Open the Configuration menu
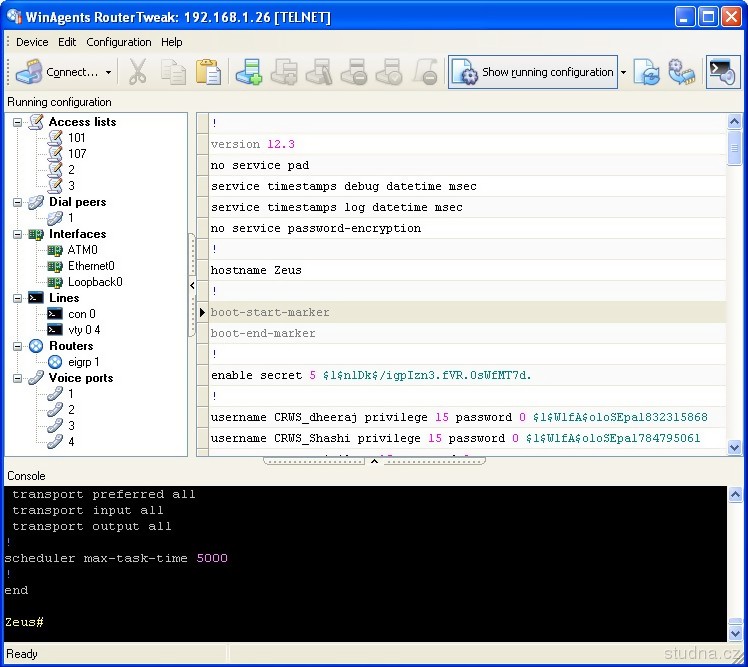The height and width of the screenshot is (667, 748). pos(118,42)
